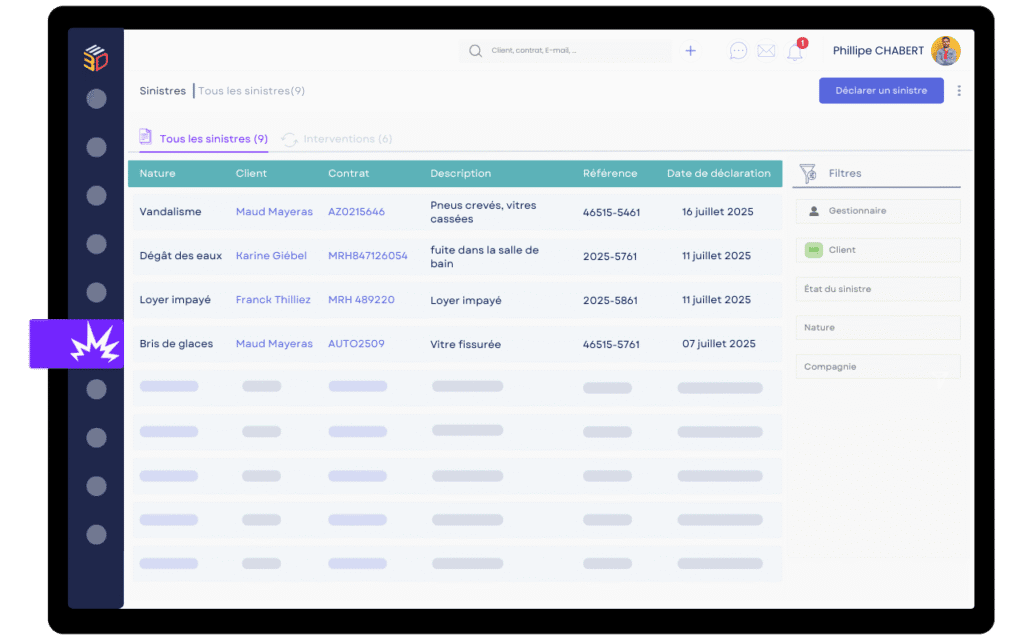
Task: Open the État du sinistre filter
Action: point(878,289)
